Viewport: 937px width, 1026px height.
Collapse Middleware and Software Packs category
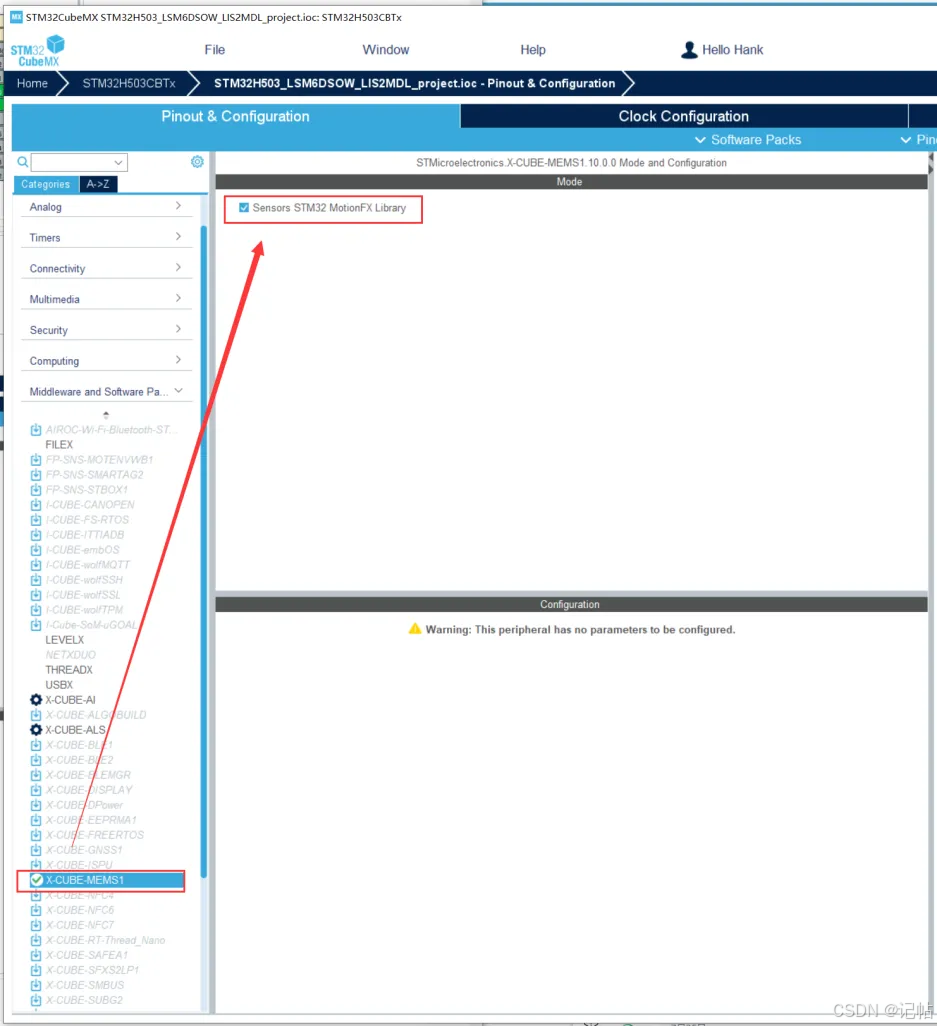pyautogui.click(x=106, y=392)
